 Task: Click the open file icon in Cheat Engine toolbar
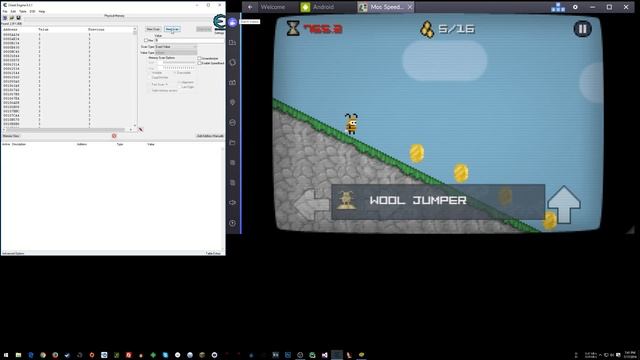click(x=11, y=18)
